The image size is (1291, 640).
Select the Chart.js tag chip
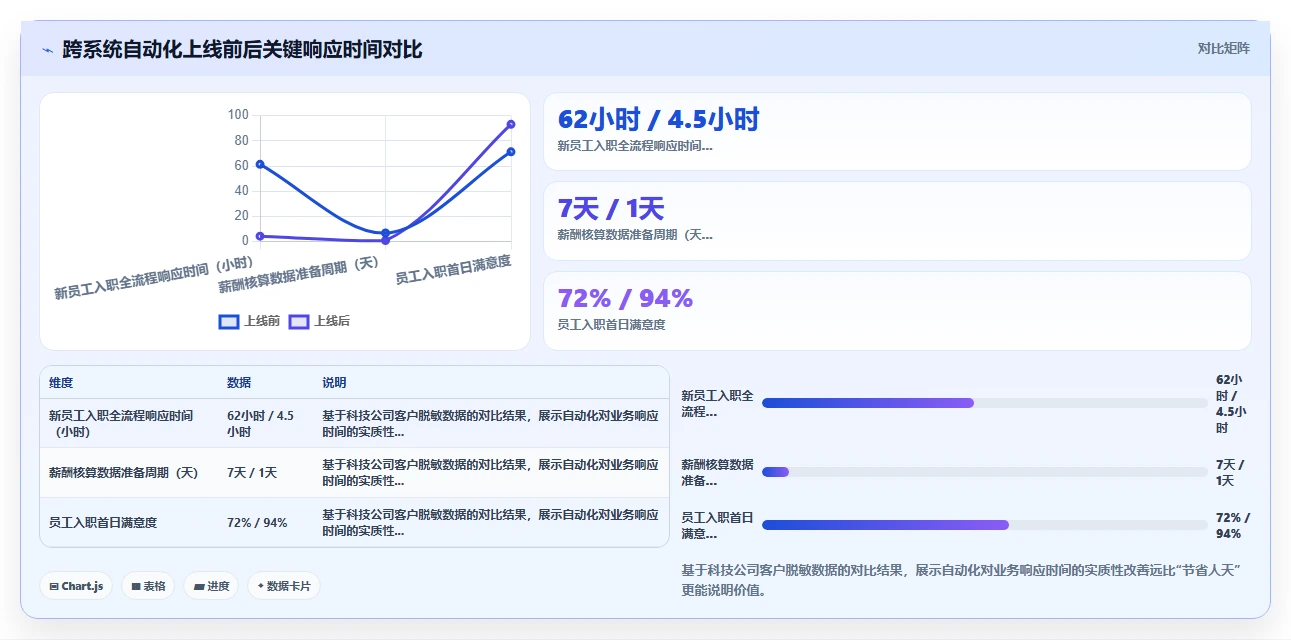[x=76, y=586]
